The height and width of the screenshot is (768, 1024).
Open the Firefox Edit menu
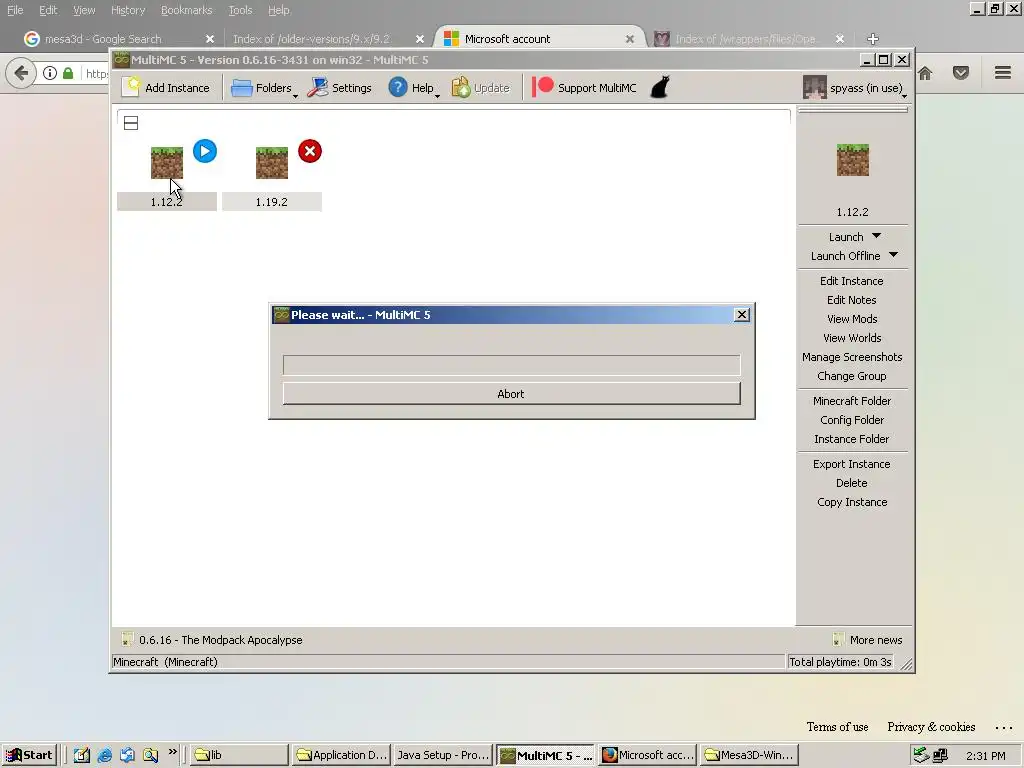48,10
